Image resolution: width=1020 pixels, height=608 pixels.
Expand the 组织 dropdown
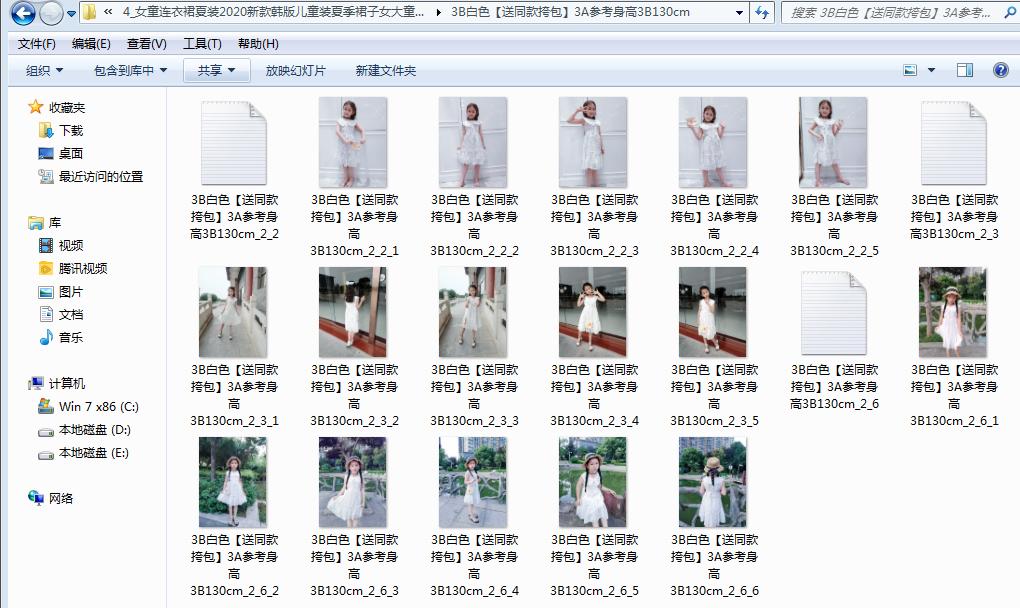pyautogui.click(x=44, y=70)
